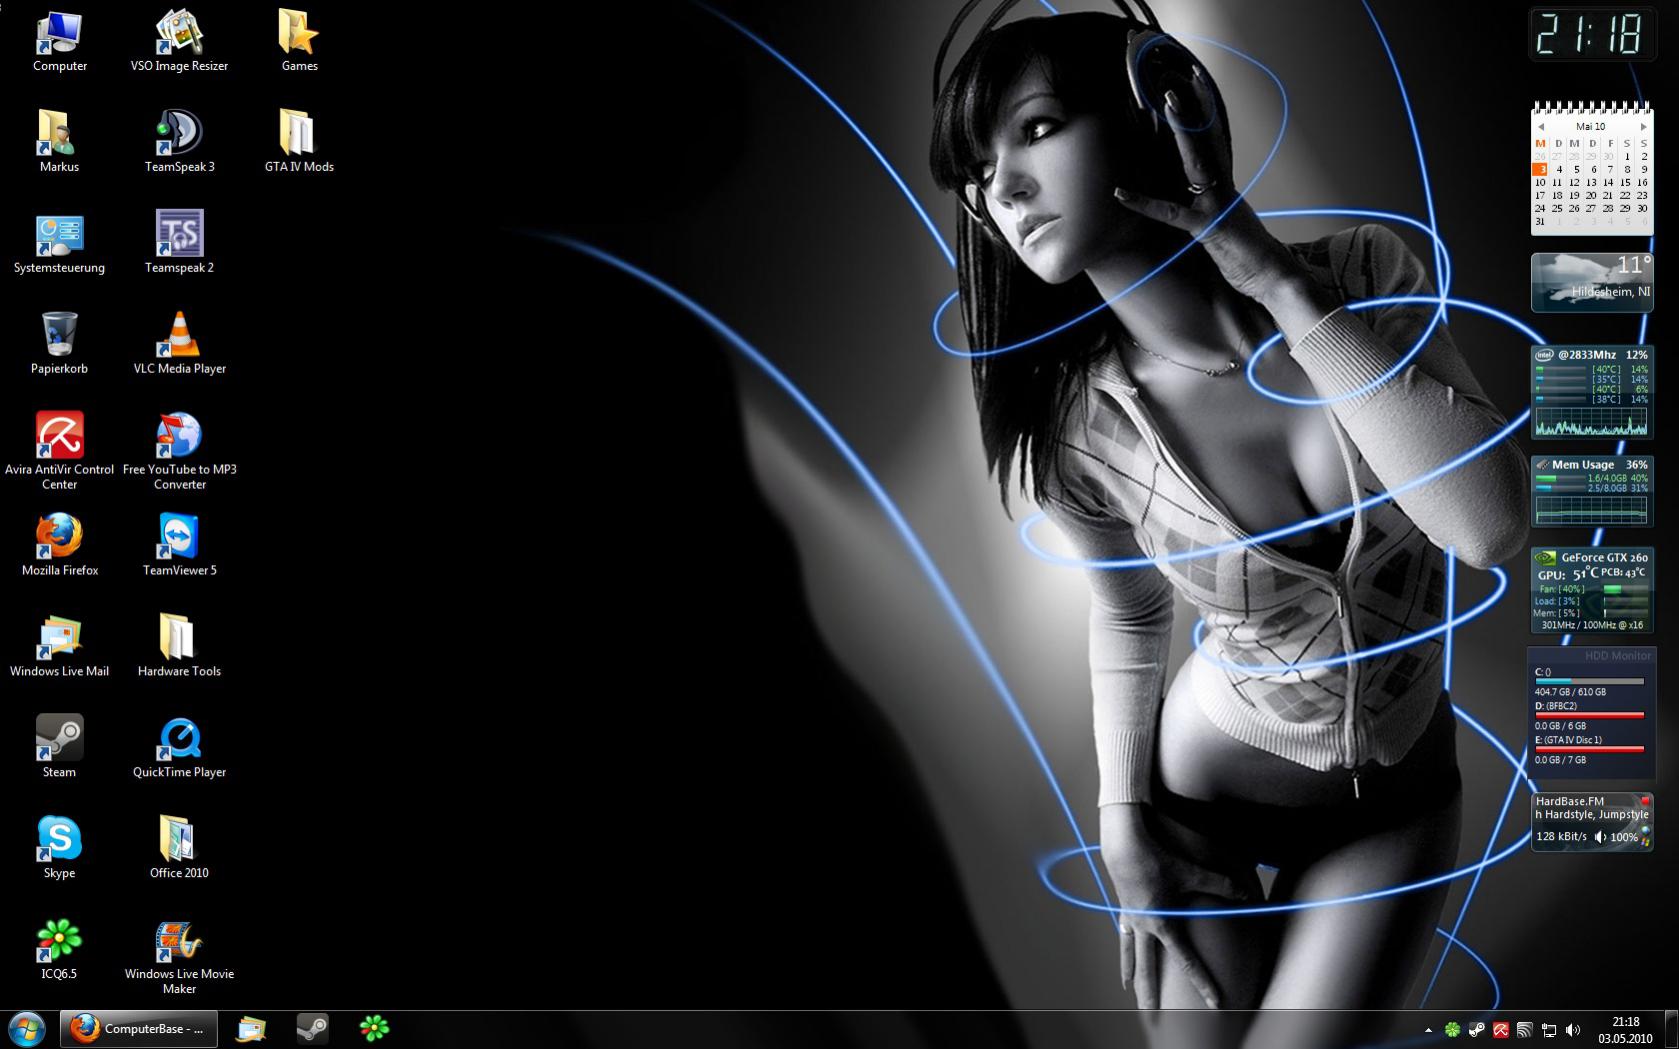Go to previous month in calendar gadget
This screenshot has width=1679, height=1049.
[1541, 127]
